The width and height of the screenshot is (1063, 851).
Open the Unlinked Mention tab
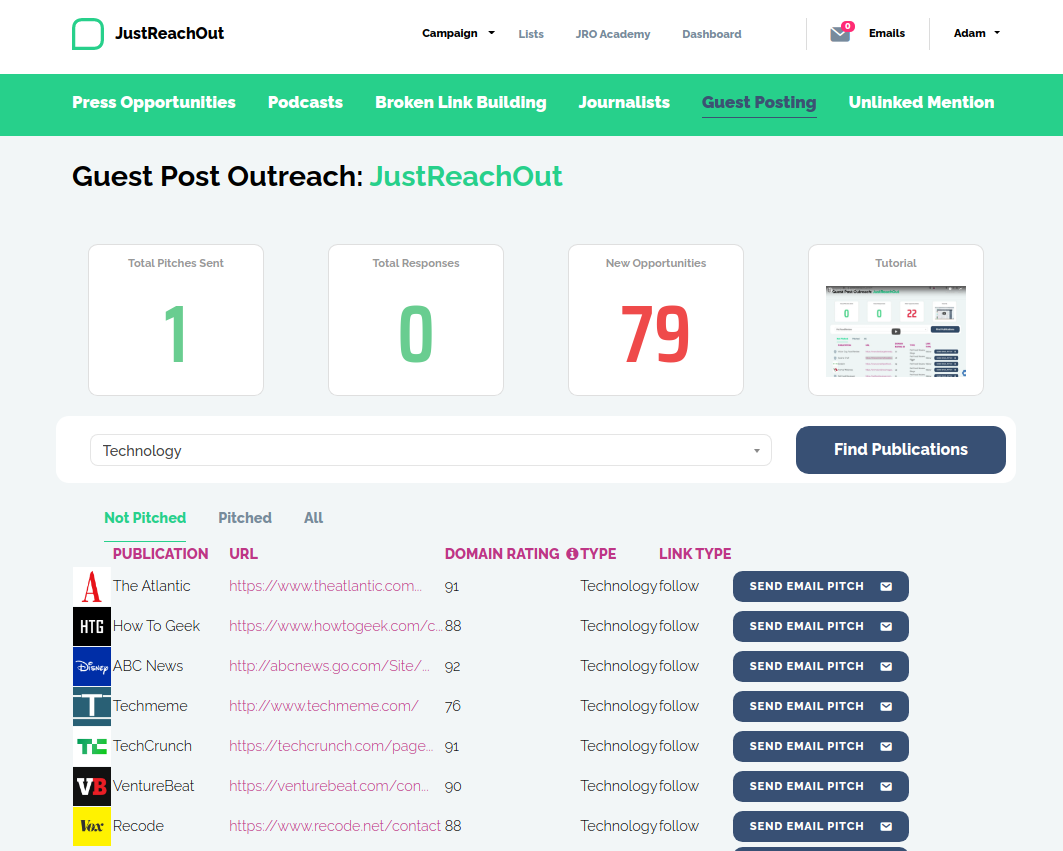coord(921,102)
